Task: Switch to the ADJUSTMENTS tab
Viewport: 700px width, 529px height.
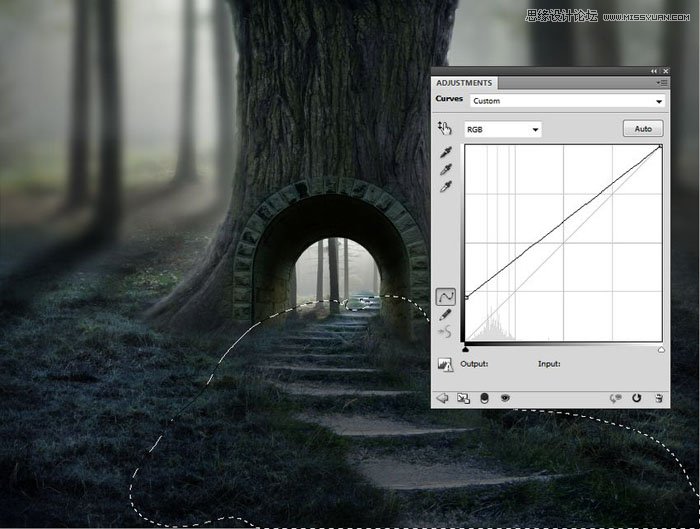Action: click(464, 83)
